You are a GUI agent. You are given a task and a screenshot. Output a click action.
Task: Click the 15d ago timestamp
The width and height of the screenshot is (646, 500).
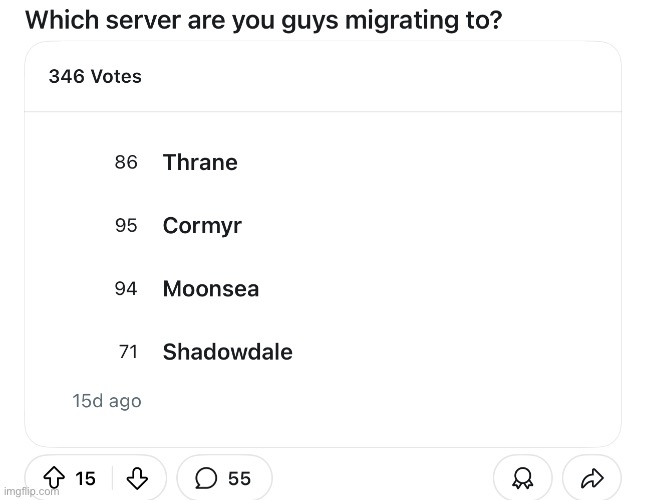click(x=107, y=401)
